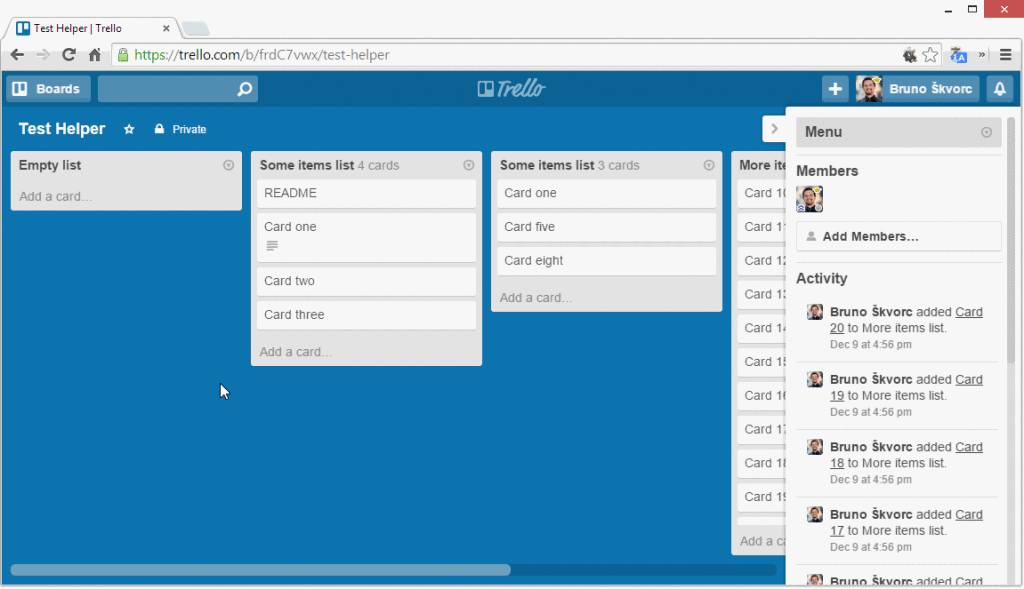Click the plus icon to create a board
The height and width of the screenshot is (589, 1024).
pyautogui.click(x=835, y=89)
